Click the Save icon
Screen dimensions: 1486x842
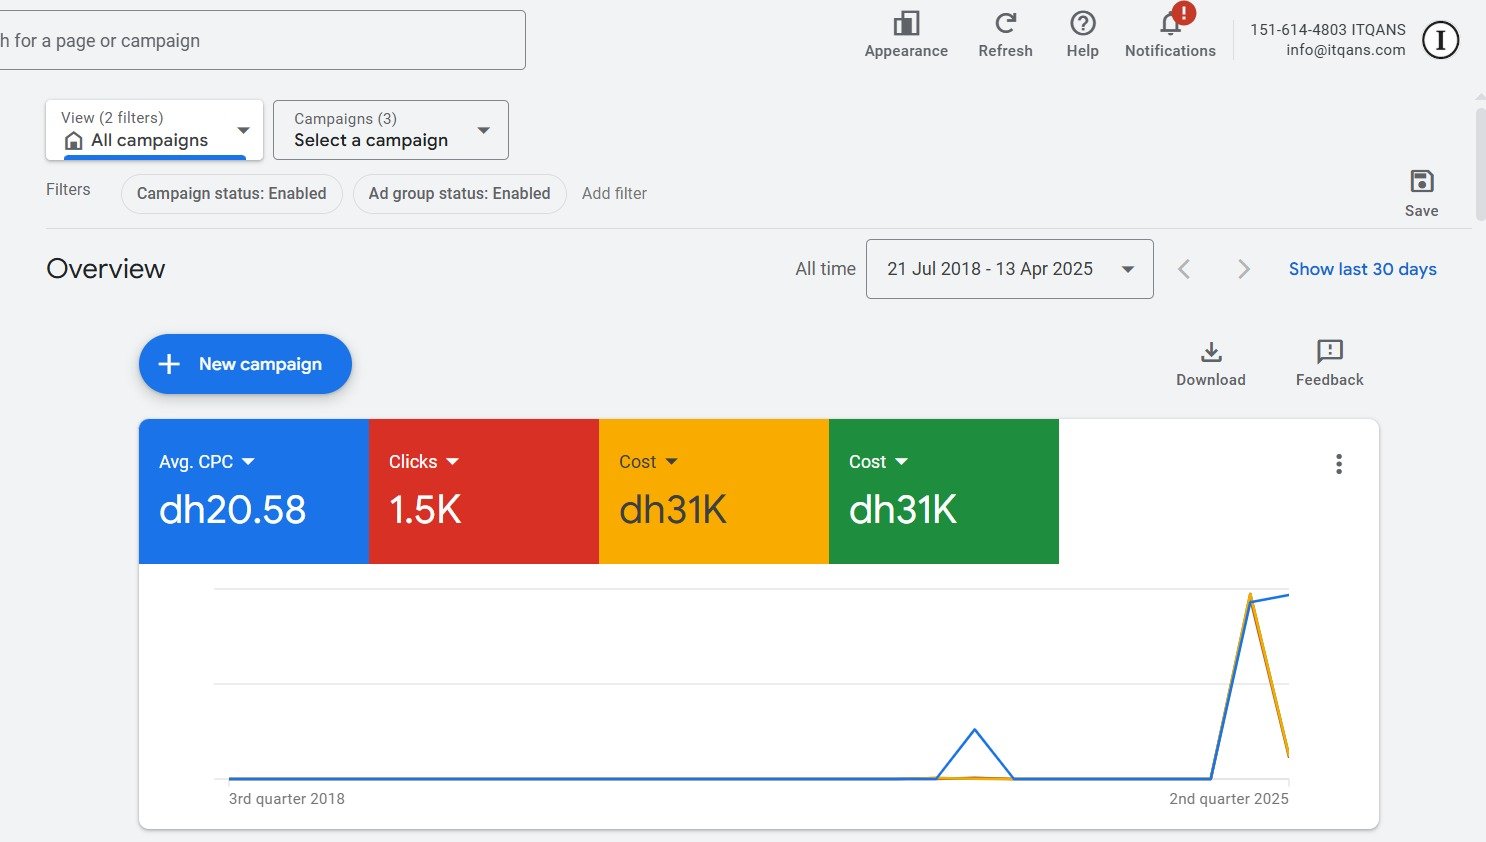1421,181
